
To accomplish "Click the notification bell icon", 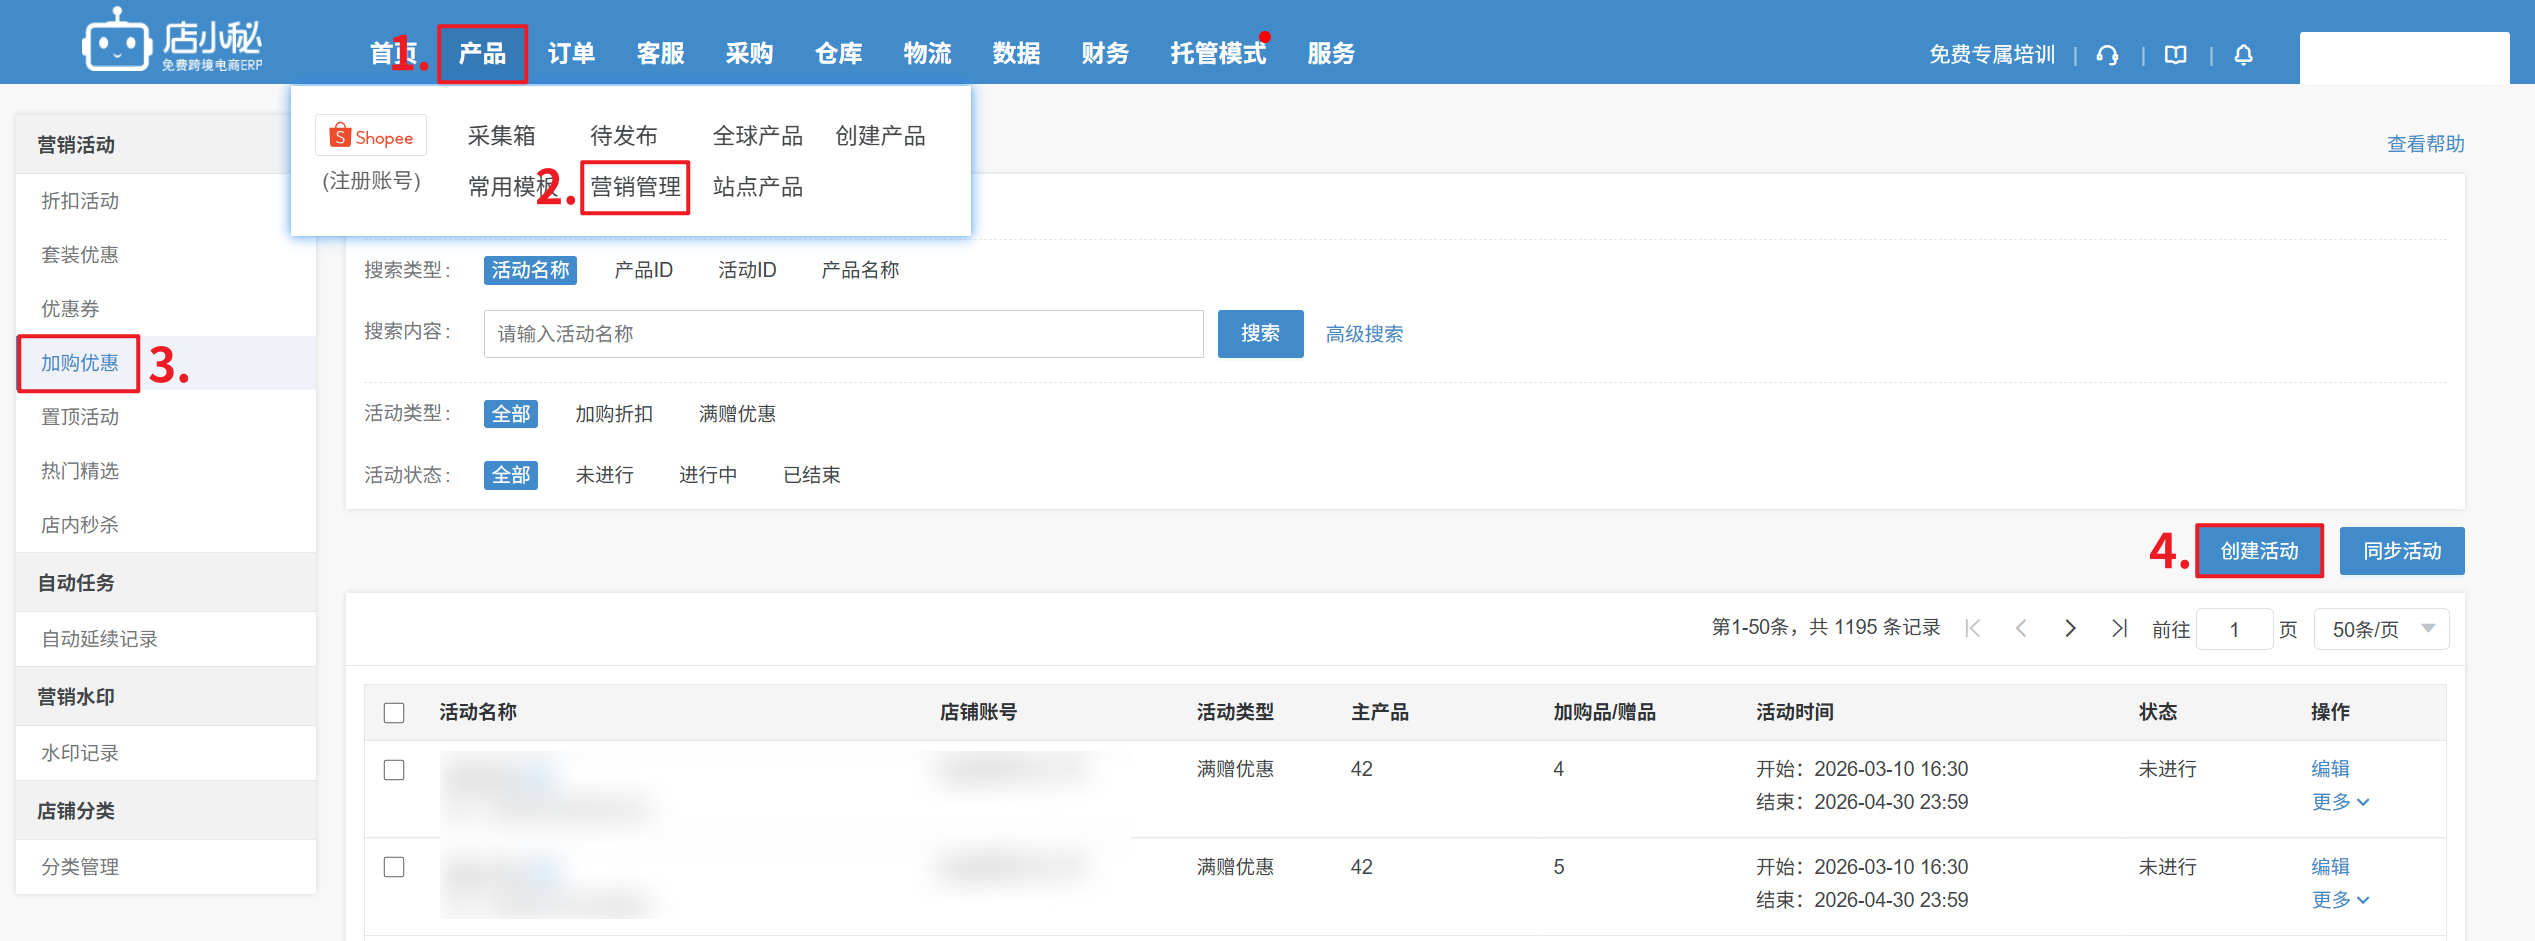I will (2243, 55).
